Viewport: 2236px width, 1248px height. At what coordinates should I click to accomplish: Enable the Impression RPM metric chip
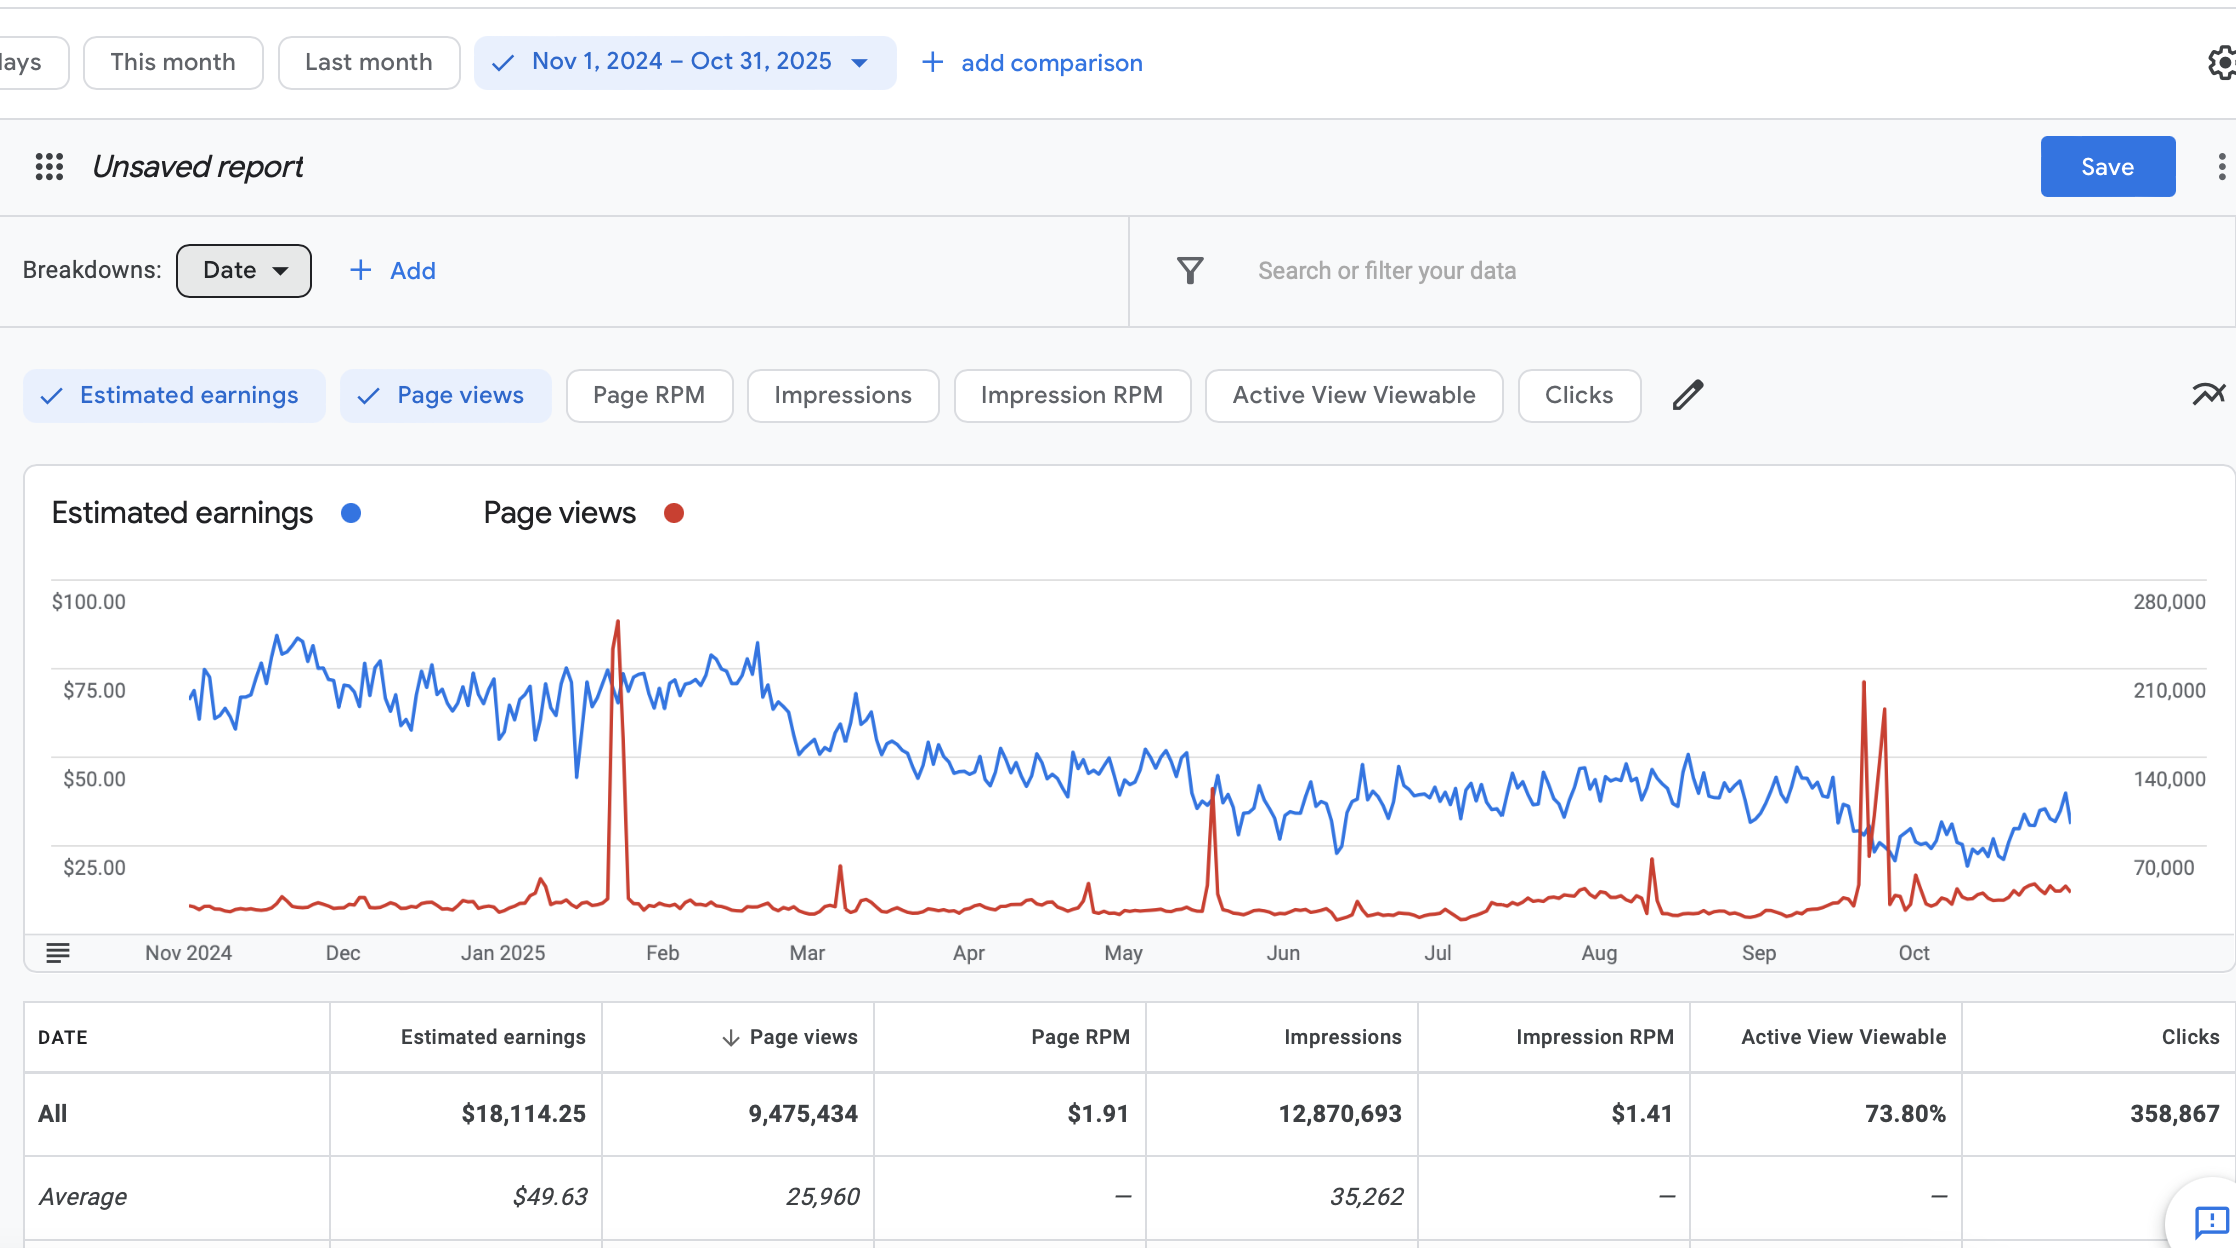1071,396
